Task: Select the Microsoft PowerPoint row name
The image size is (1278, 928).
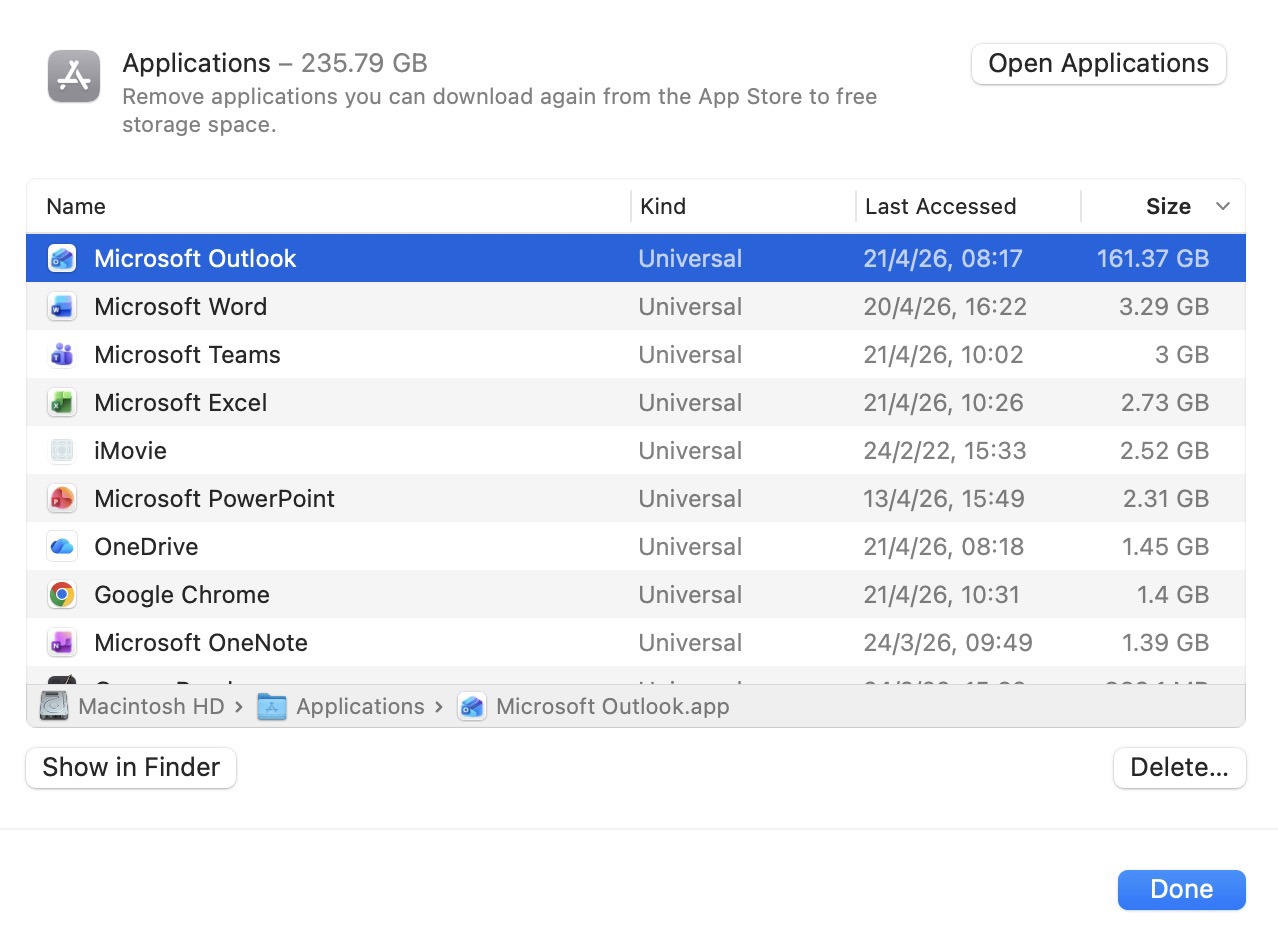Action: (214, 498)
